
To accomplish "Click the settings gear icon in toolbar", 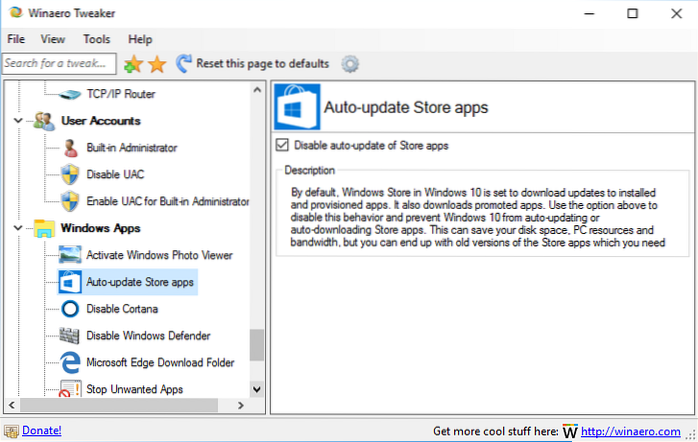I will point(350,64).
